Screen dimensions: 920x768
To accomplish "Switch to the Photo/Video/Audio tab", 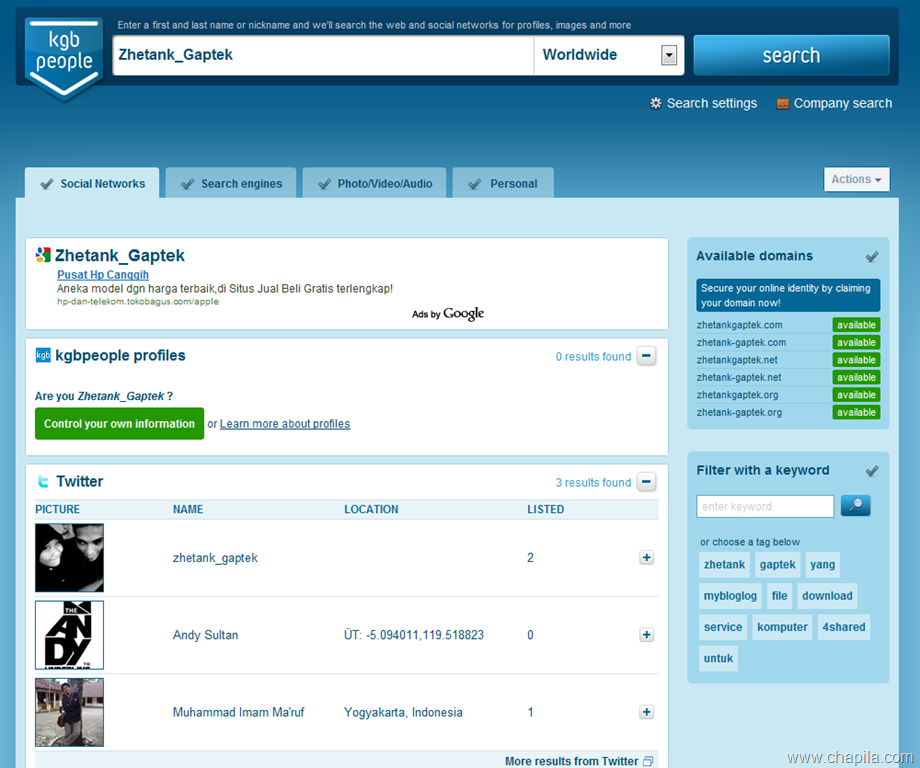I will pos(374,183).
